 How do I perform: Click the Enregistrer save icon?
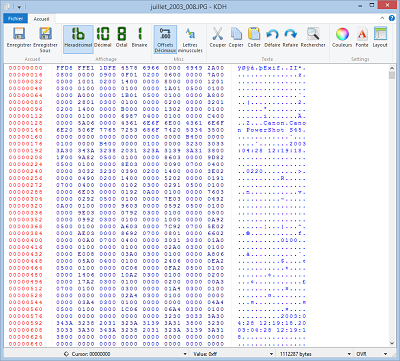click(19, 34)
